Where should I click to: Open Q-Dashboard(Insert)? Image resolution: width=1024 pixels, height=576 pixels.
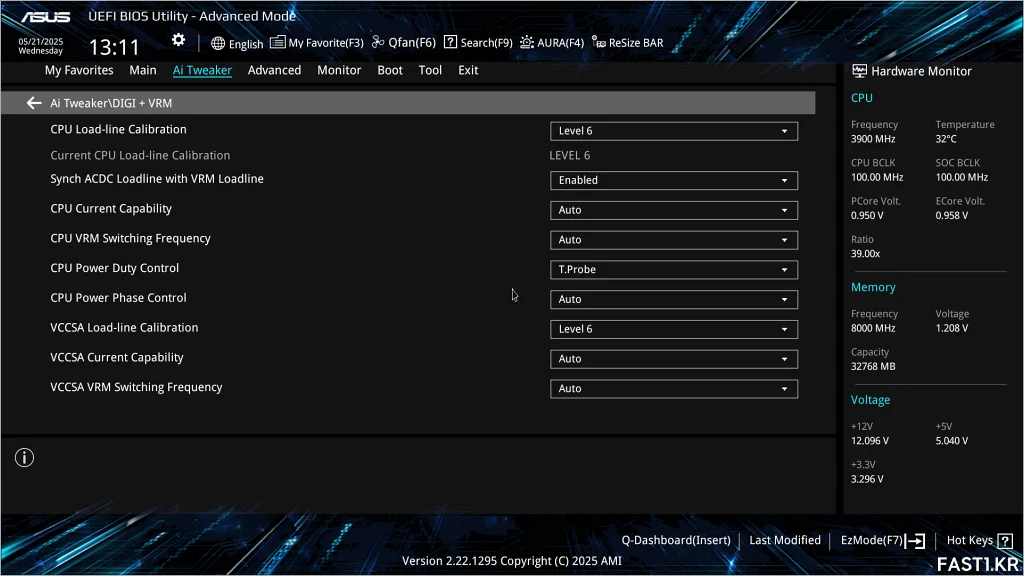(x=676, y=540)
